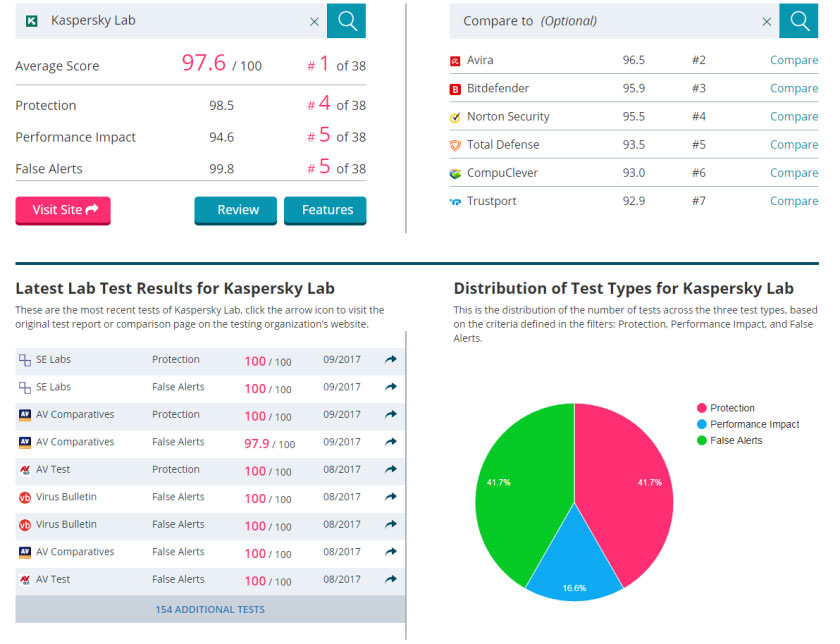Viewport: 840px width, 644px height.
Task: Clear the Kaspersky Lab search field
Action: pyautogui.click(x=314, y=21)
